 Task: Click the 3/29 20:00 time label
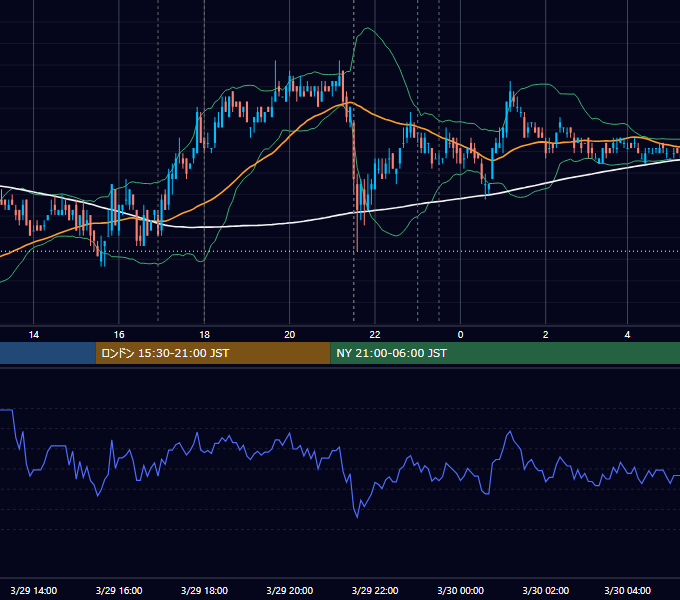(290, 590)
